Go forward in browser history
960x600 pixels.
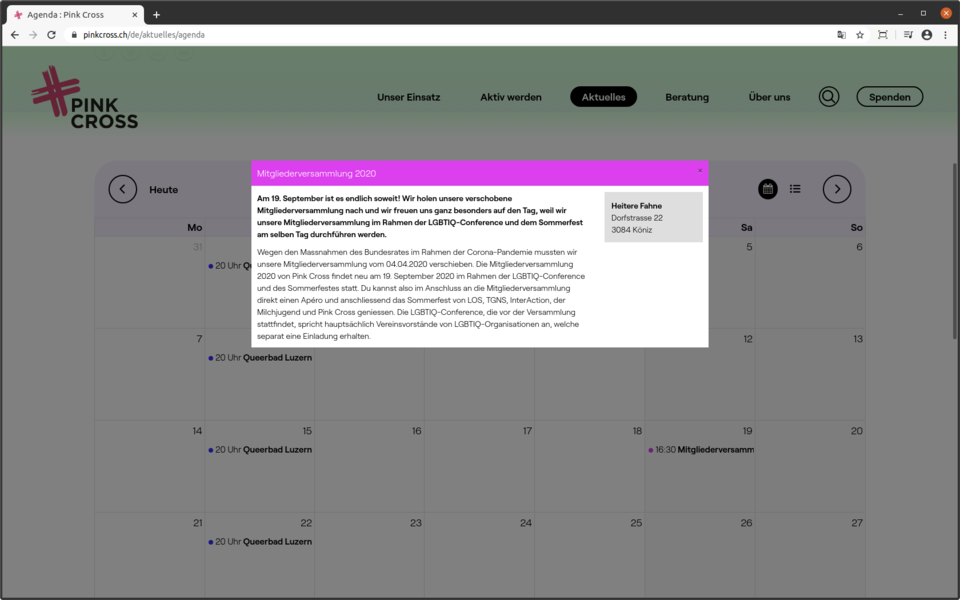(33, 35)
